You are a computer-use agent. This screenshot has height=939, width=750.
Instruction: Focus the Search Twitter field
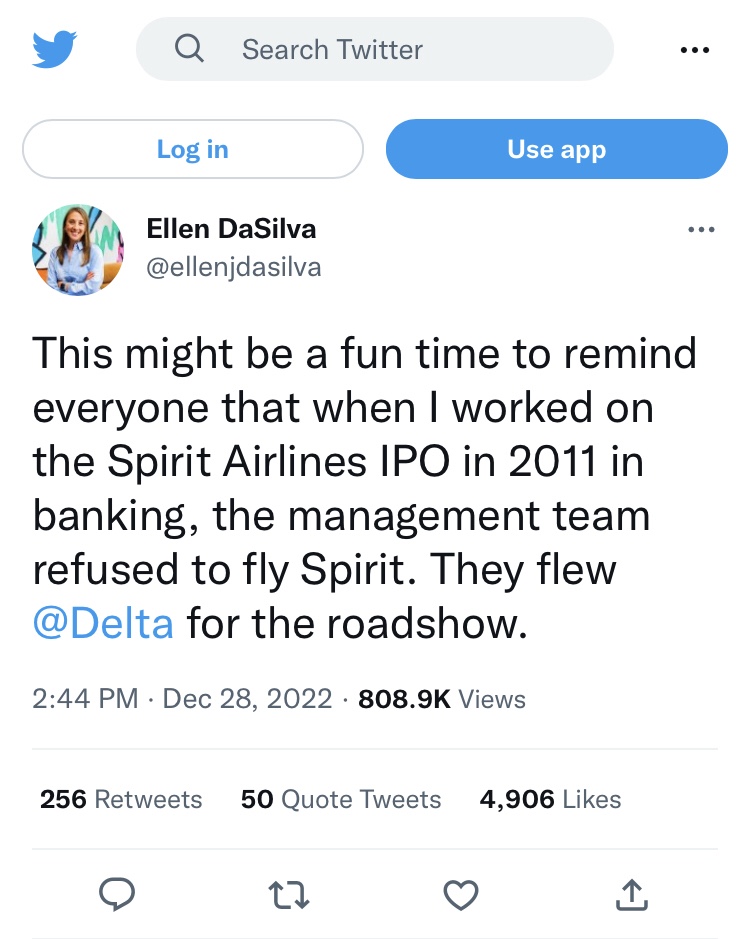point(400,49)
